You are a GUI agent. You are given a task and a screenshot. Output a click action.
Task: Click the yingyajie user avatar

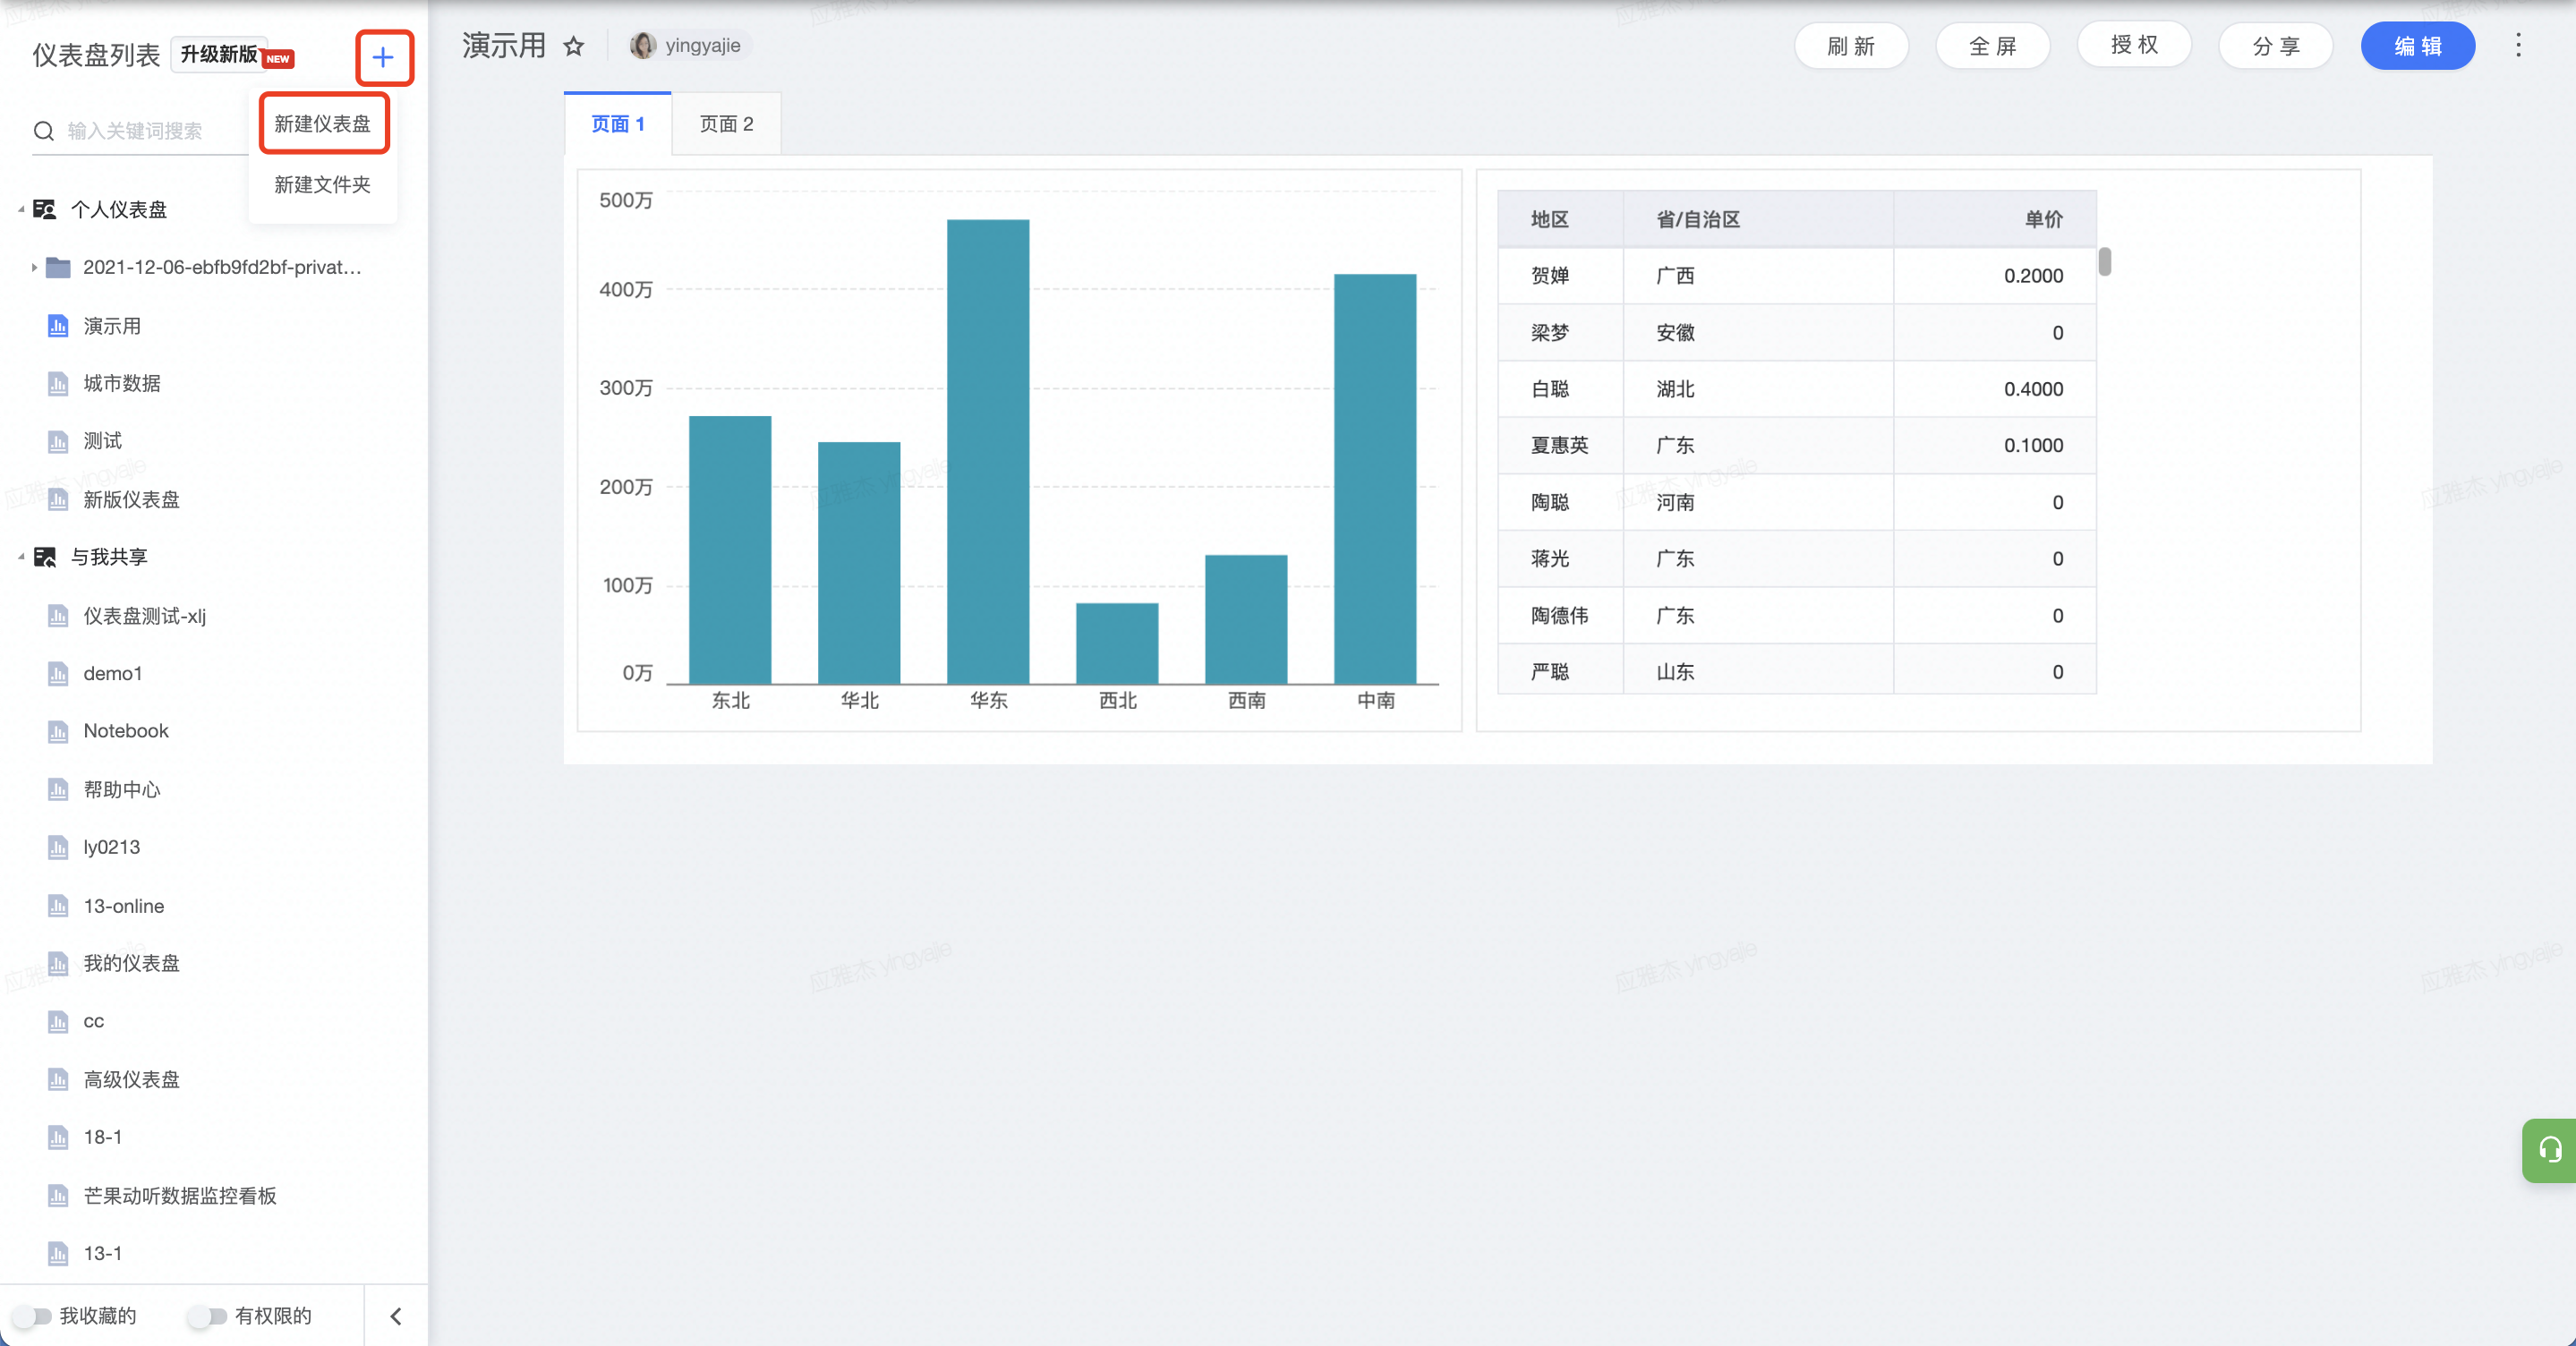click(643, 45)
